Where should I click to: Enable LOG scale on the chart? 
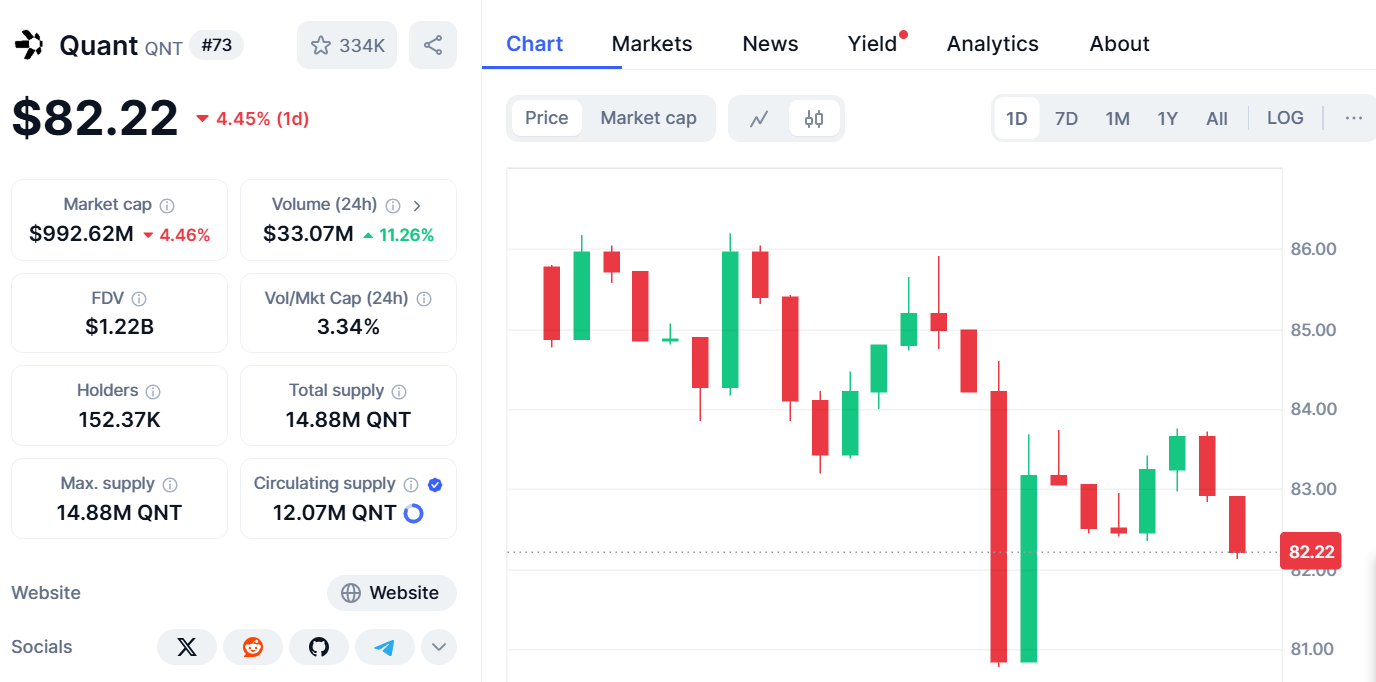[x=1285, y=117]
